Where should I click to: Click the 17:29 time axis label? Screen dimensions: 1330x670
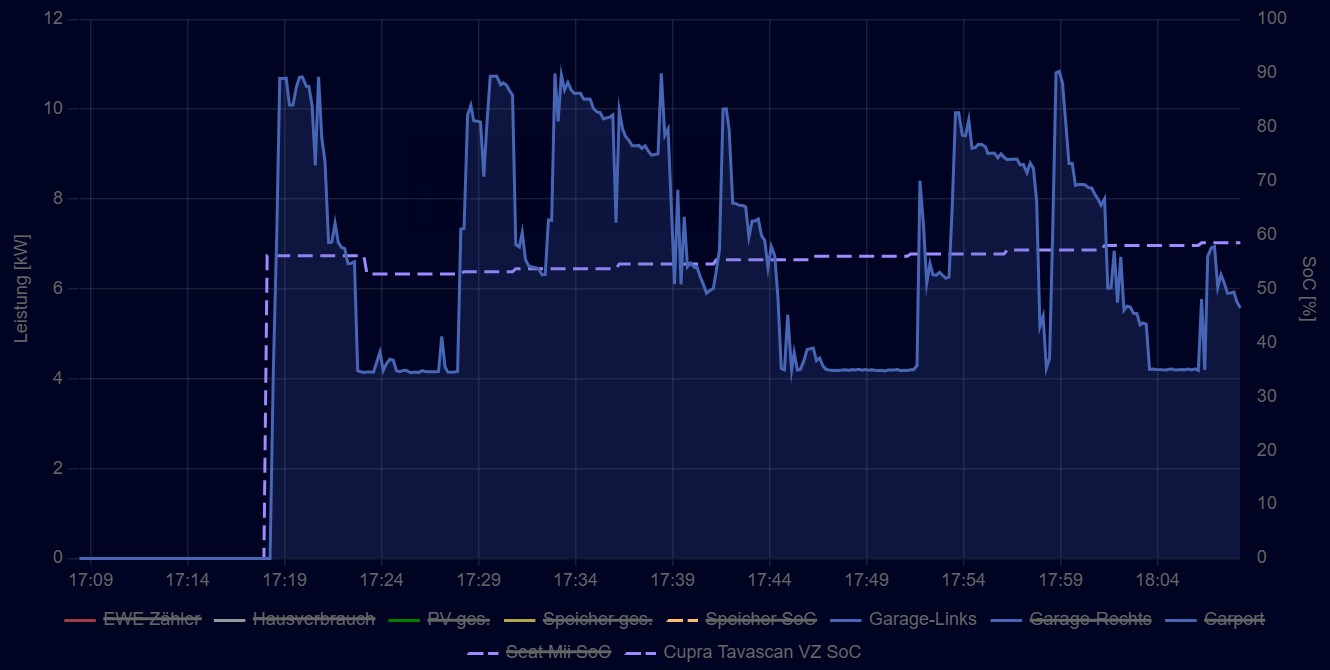coord(478,580)
